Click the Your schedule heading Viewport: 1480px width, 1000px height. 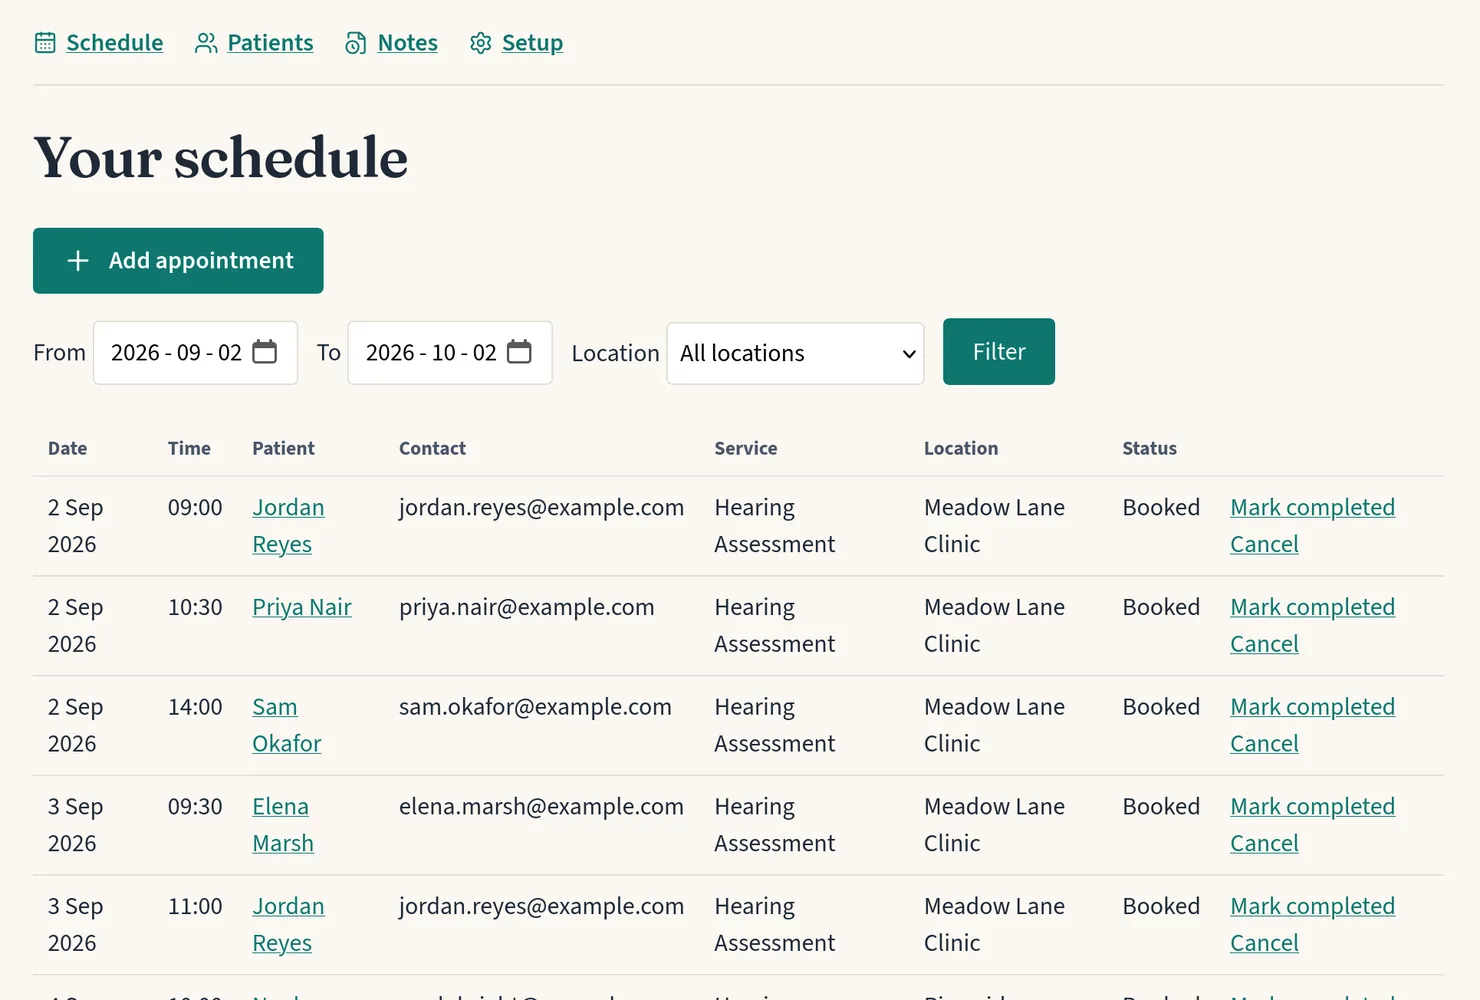pos(221,158)
